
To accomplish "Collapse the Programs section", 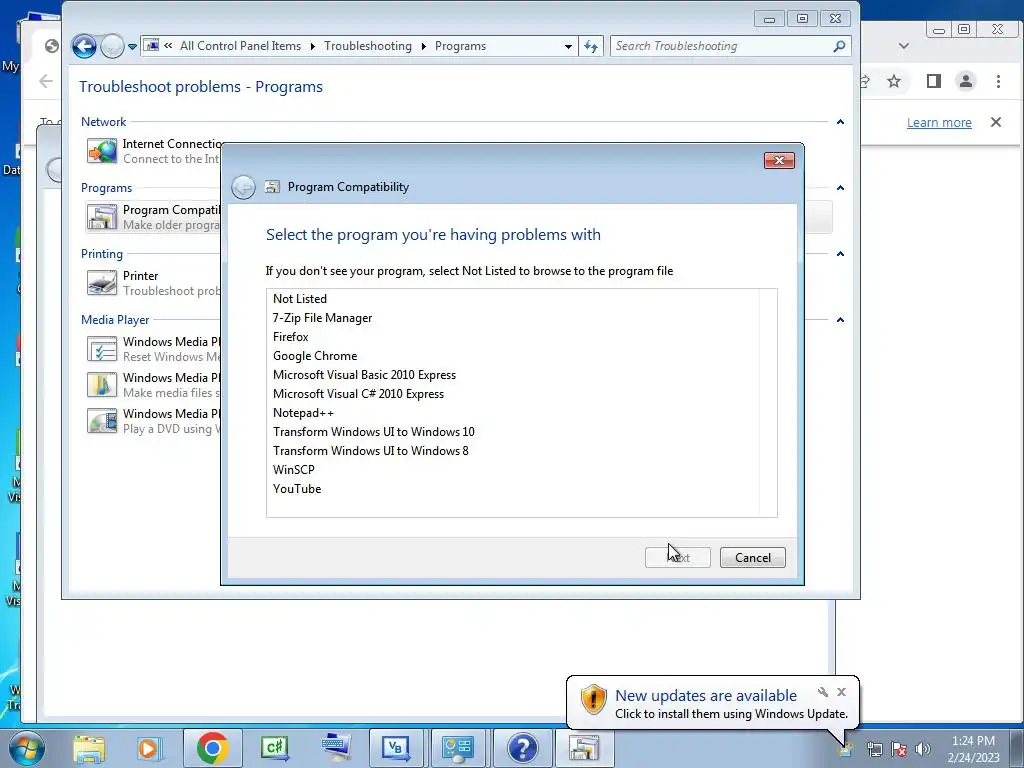I will click(x=840, y=188).
